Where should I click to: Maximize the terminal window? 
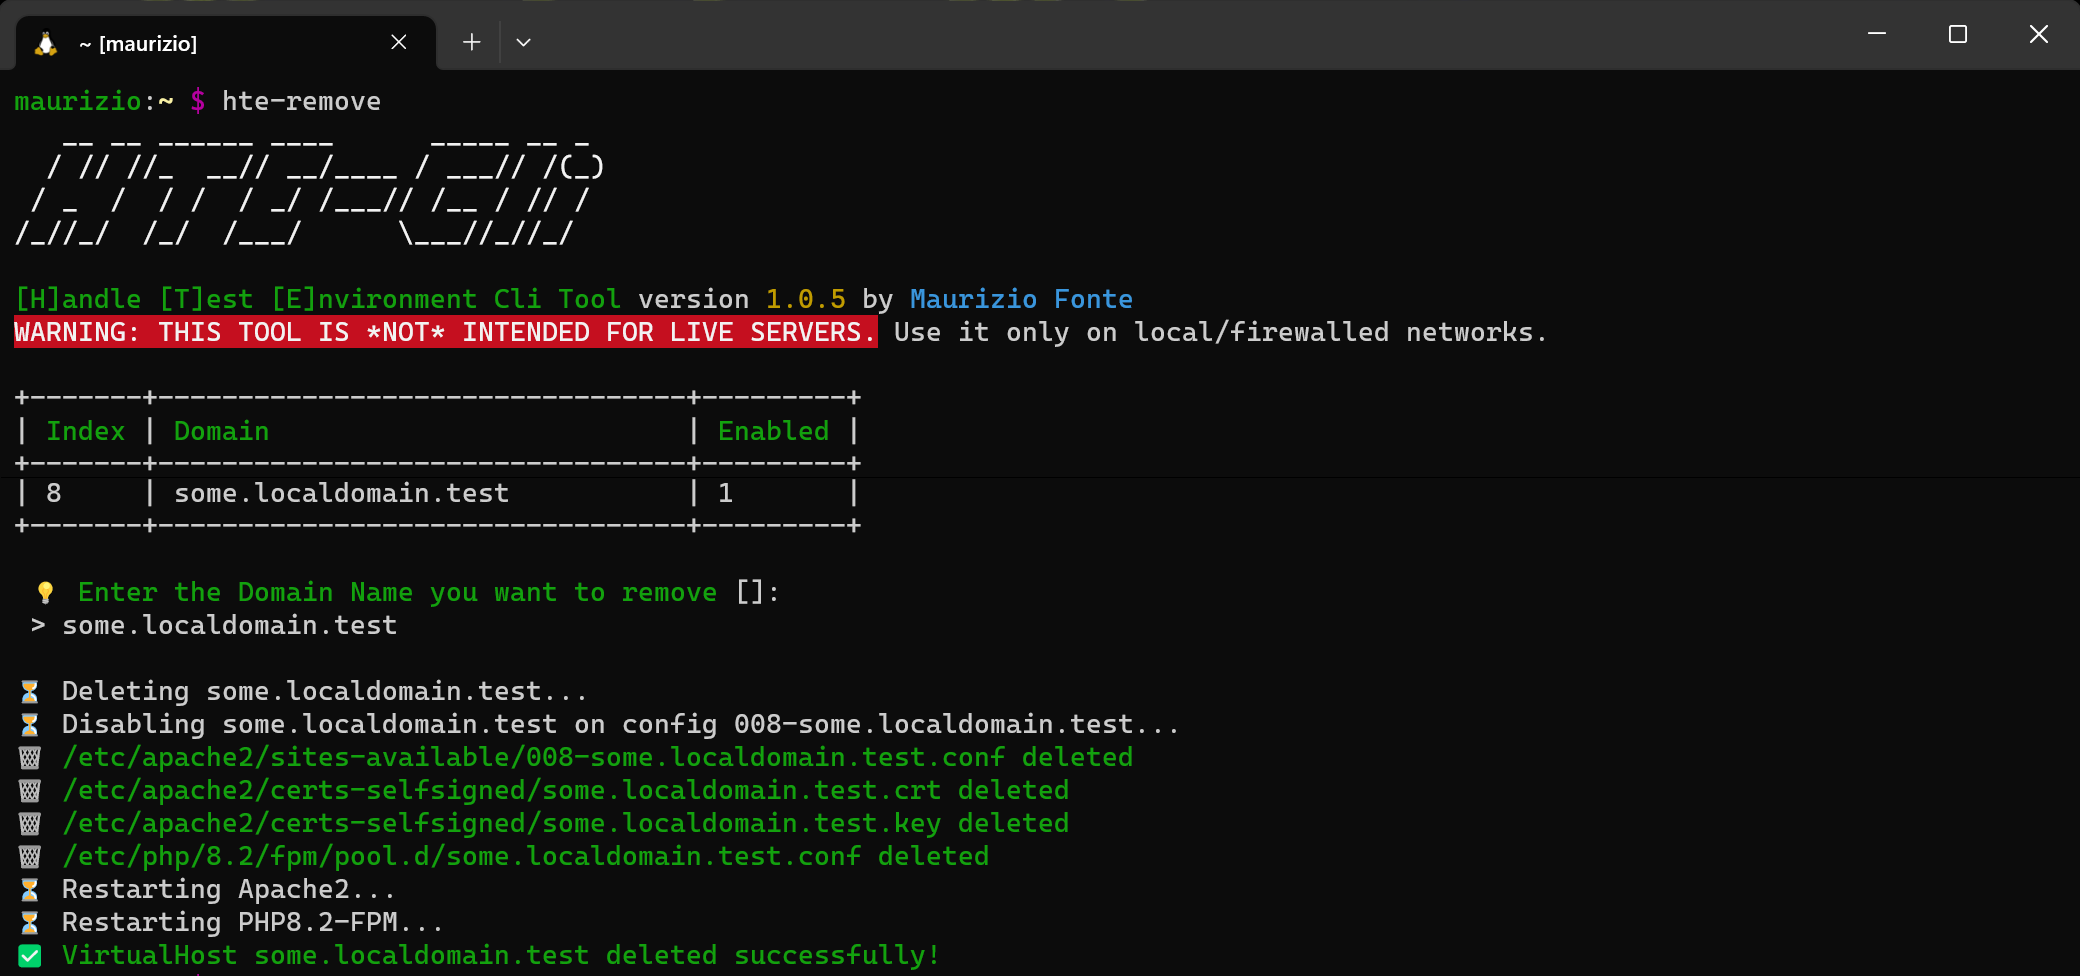pos(1958,34)
